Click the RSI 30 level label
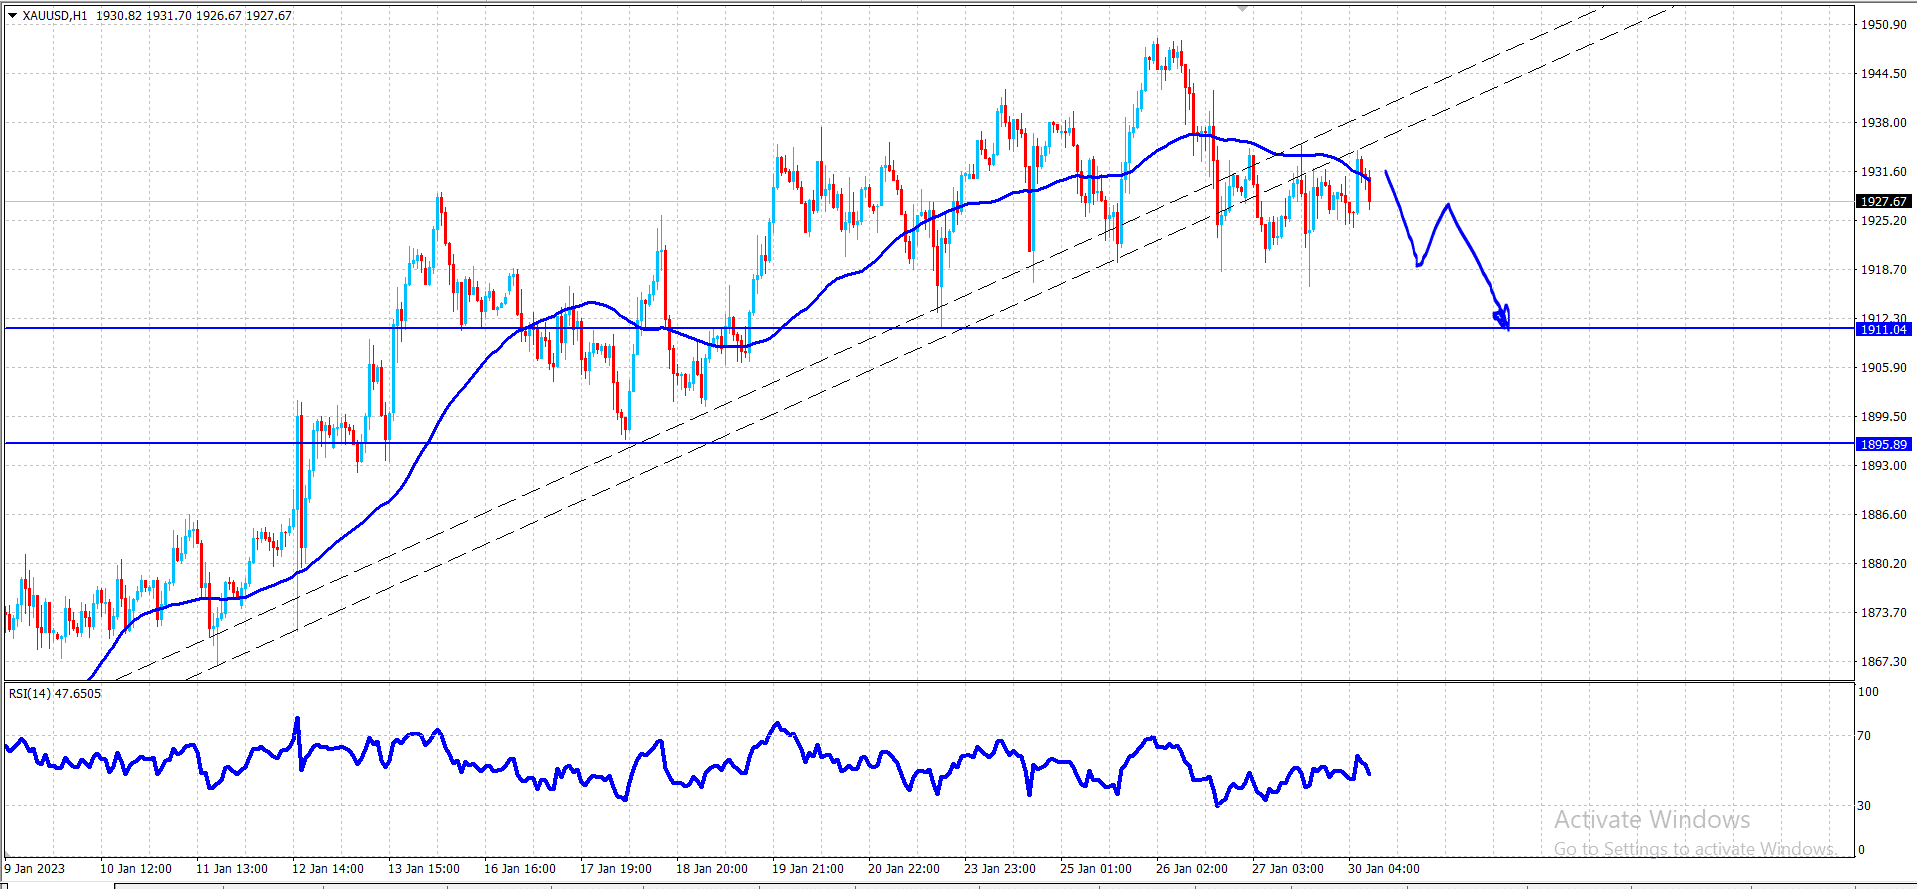This screenshot has width=1917, height=889. tap(1864, 806)
